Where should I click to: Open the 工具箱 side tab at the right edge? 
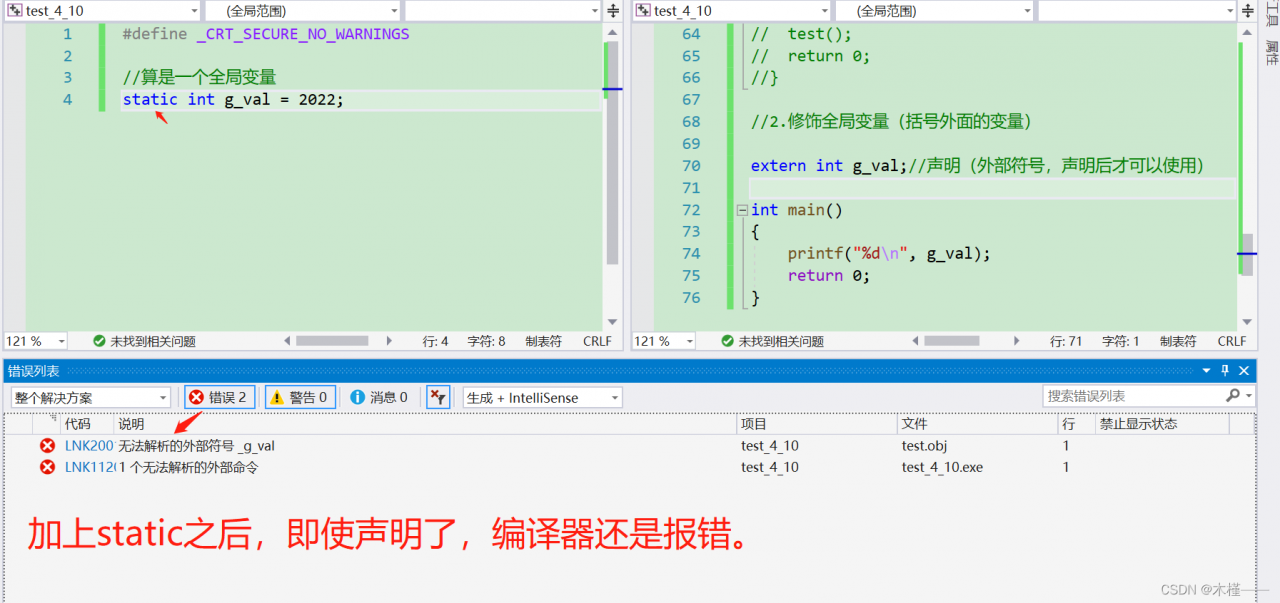(1271, 12)
